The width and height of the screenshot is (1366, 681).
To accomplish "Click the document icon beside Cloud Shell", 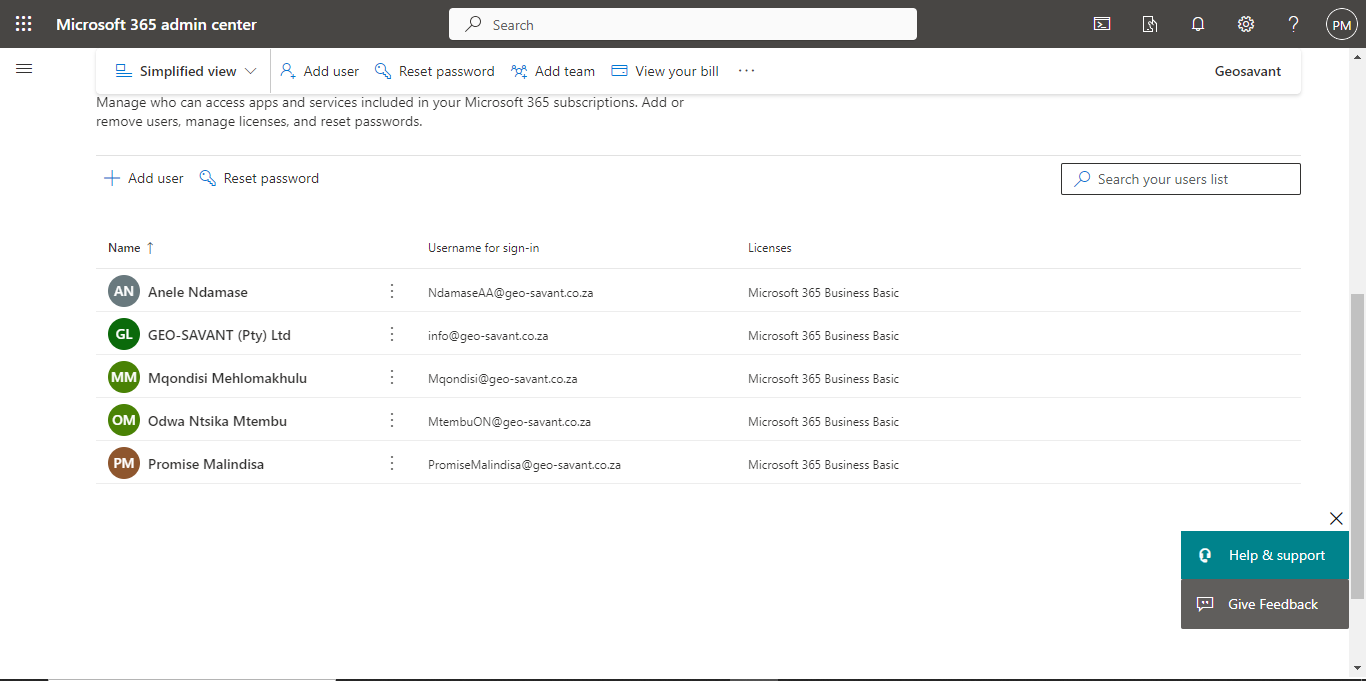I will pos(1150,24).
